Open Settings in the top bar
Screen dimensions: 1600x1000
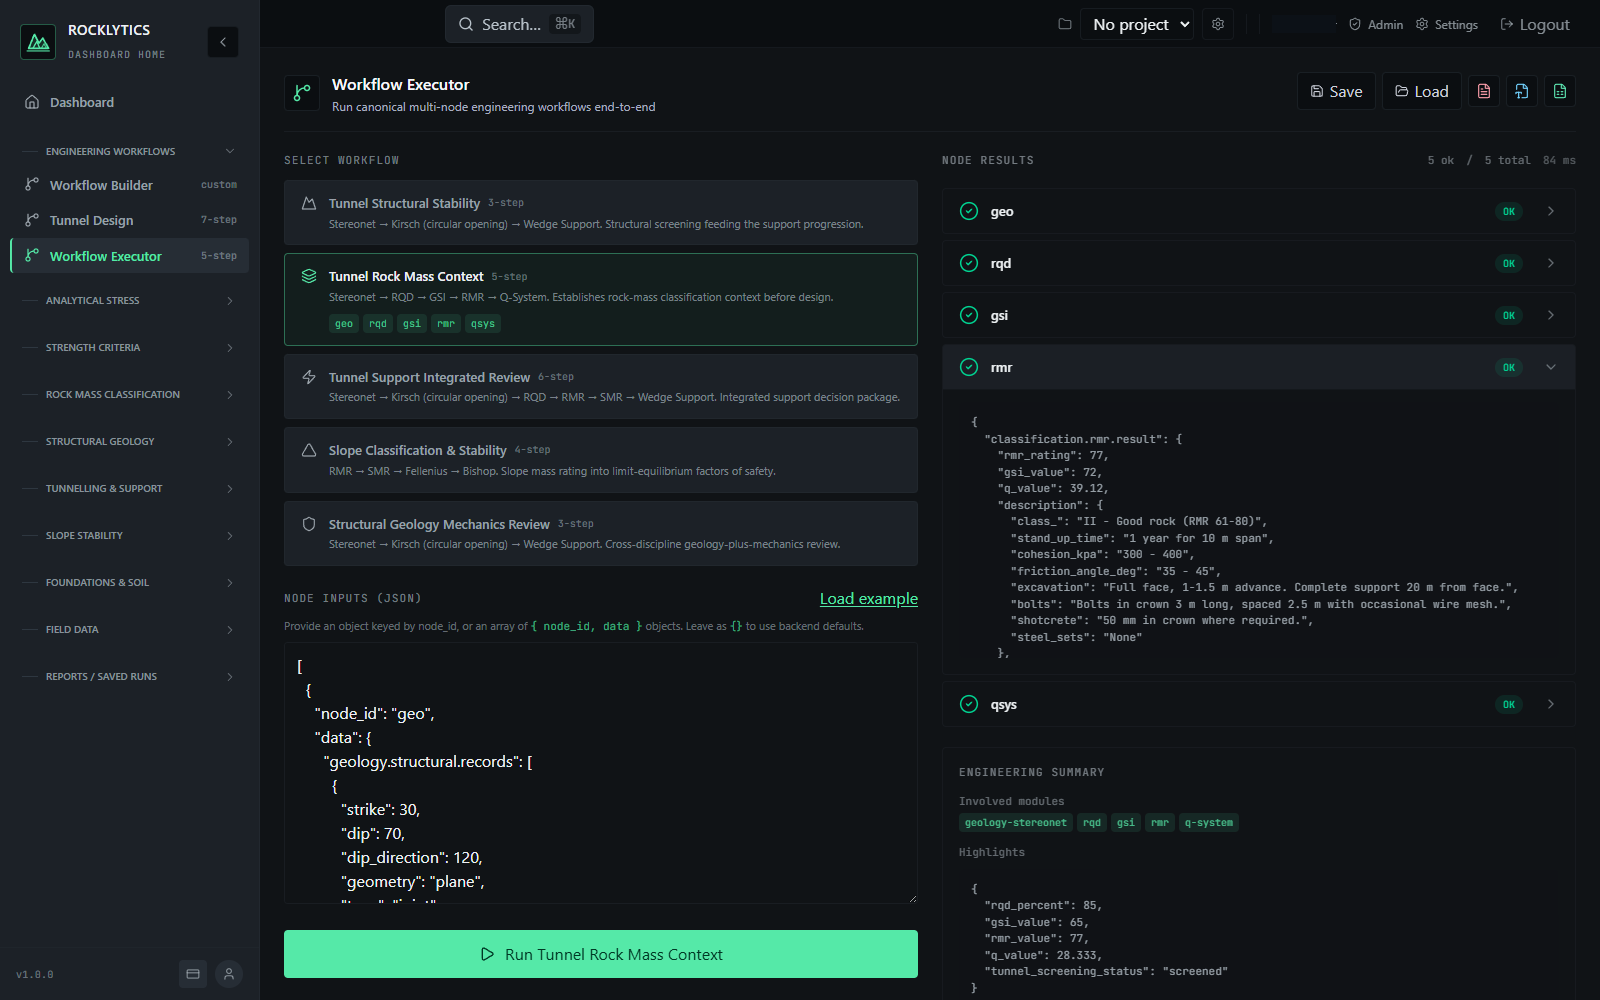pos(1447,24)
